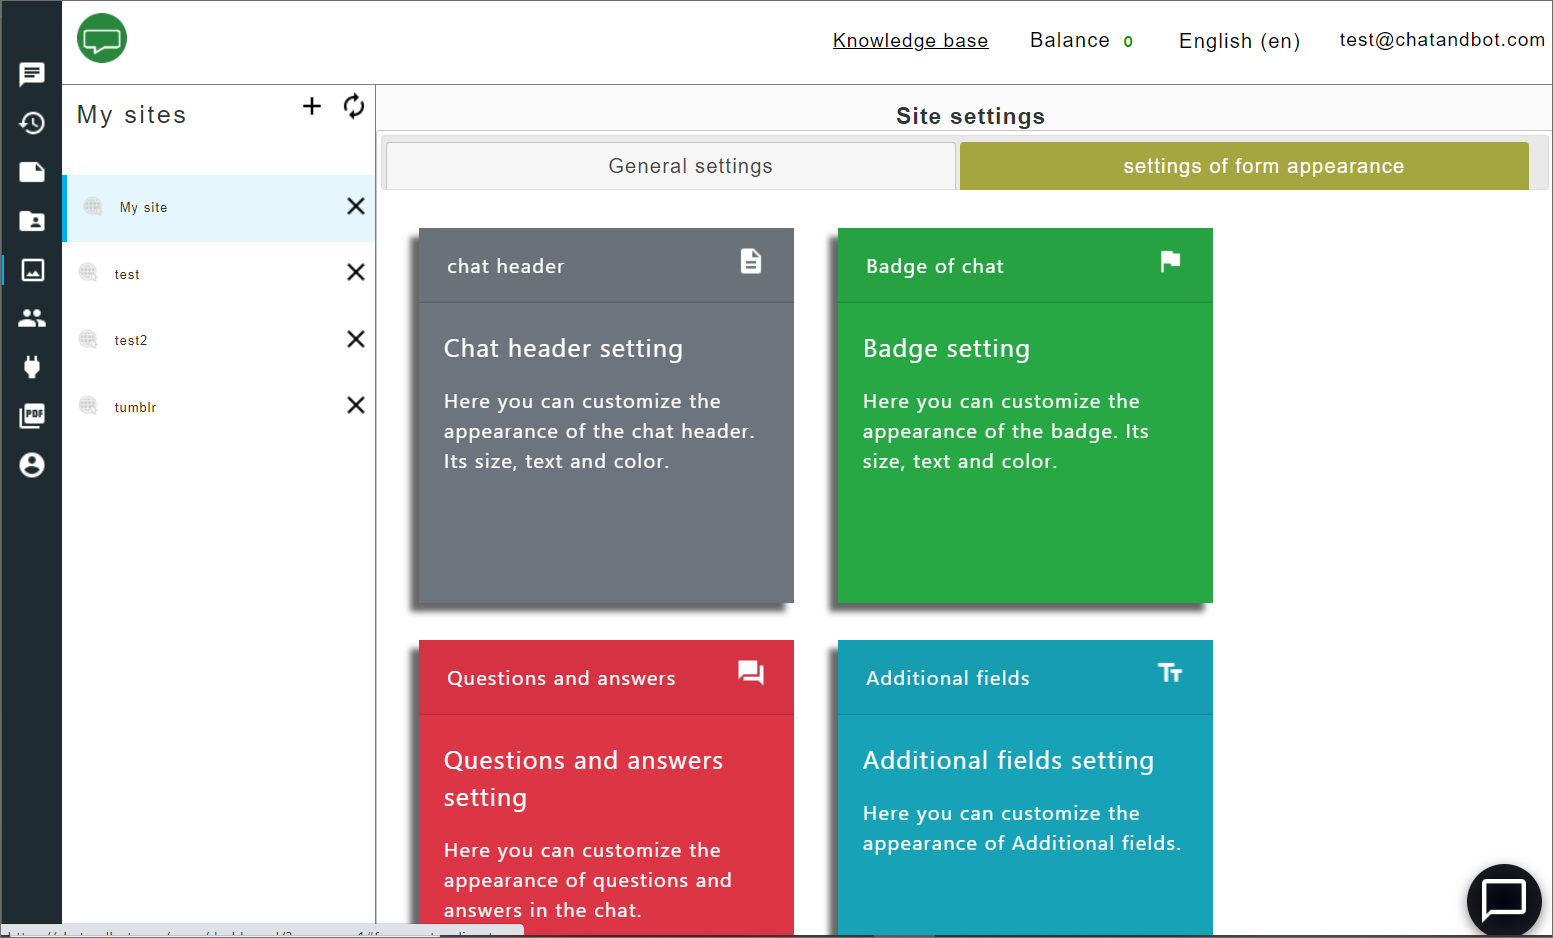The height and width of the screenshot is (938, 1553).
Task: Select 'test' in sites list
Action: [x=219, y=274]
